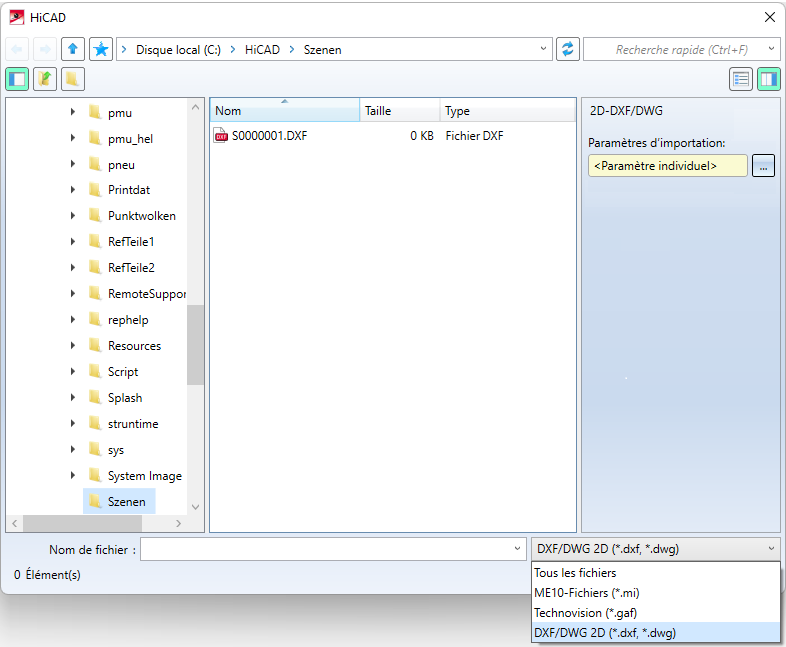The height and width of the screenshot is (647, 786).
Task: Click plain folder icon in second toolbar row
Action: tap(73, 79)
